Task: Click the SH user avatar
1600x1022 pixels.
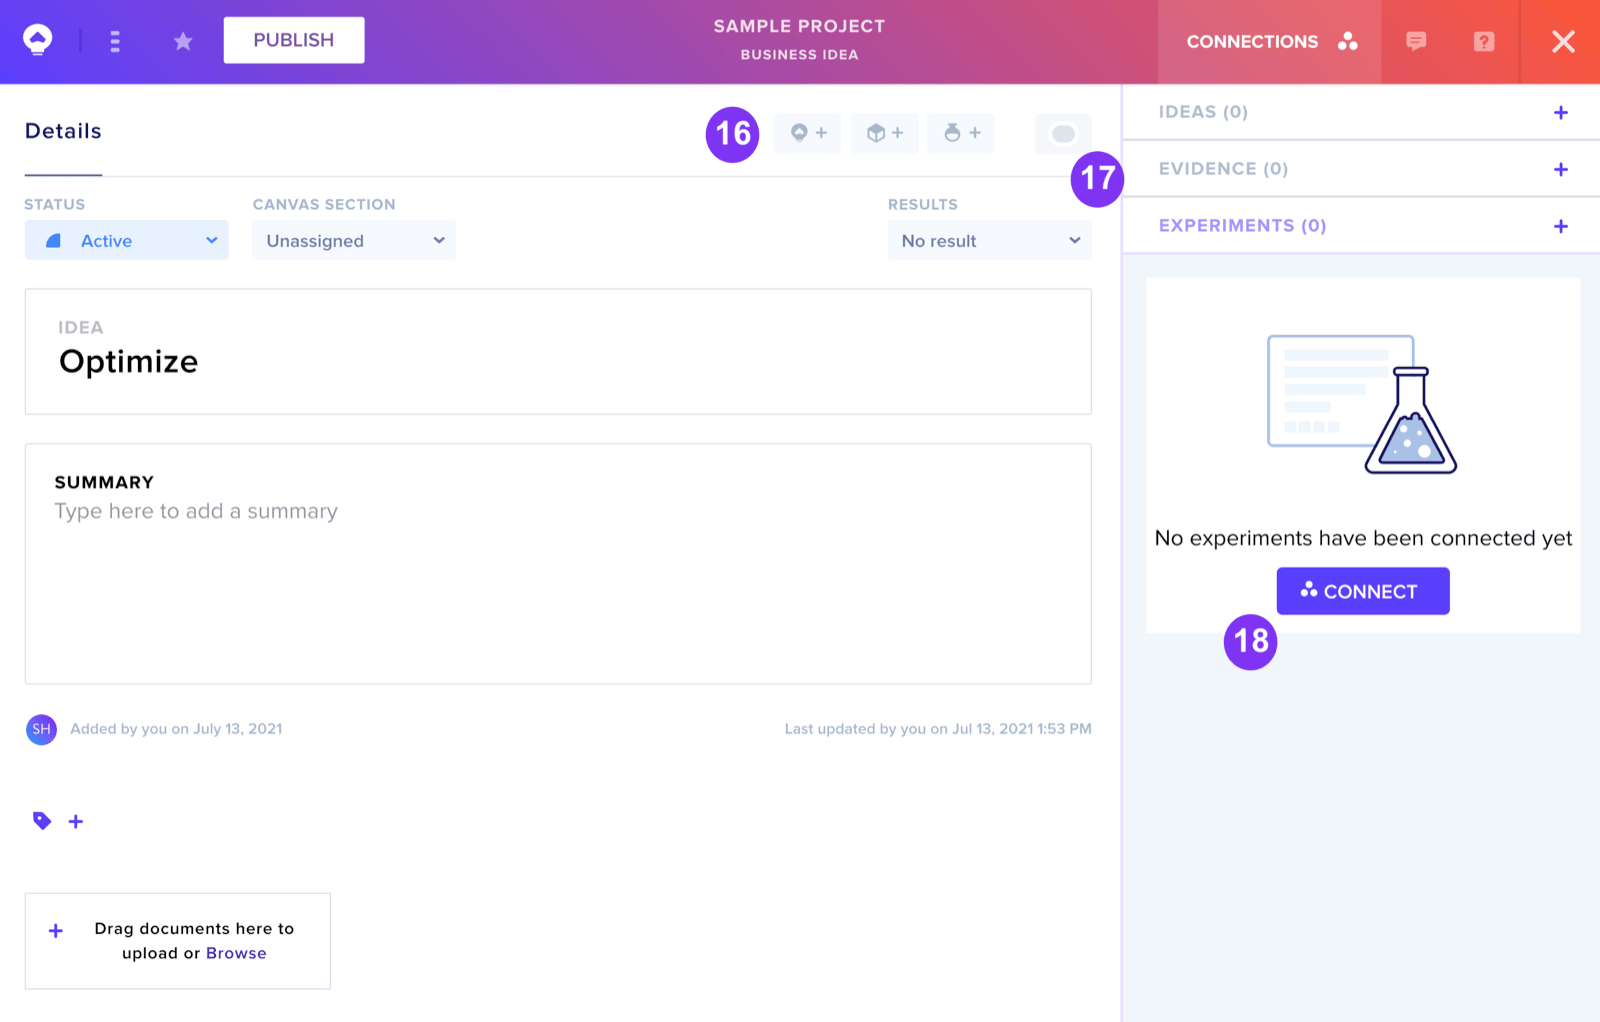Action: [41, 729]
